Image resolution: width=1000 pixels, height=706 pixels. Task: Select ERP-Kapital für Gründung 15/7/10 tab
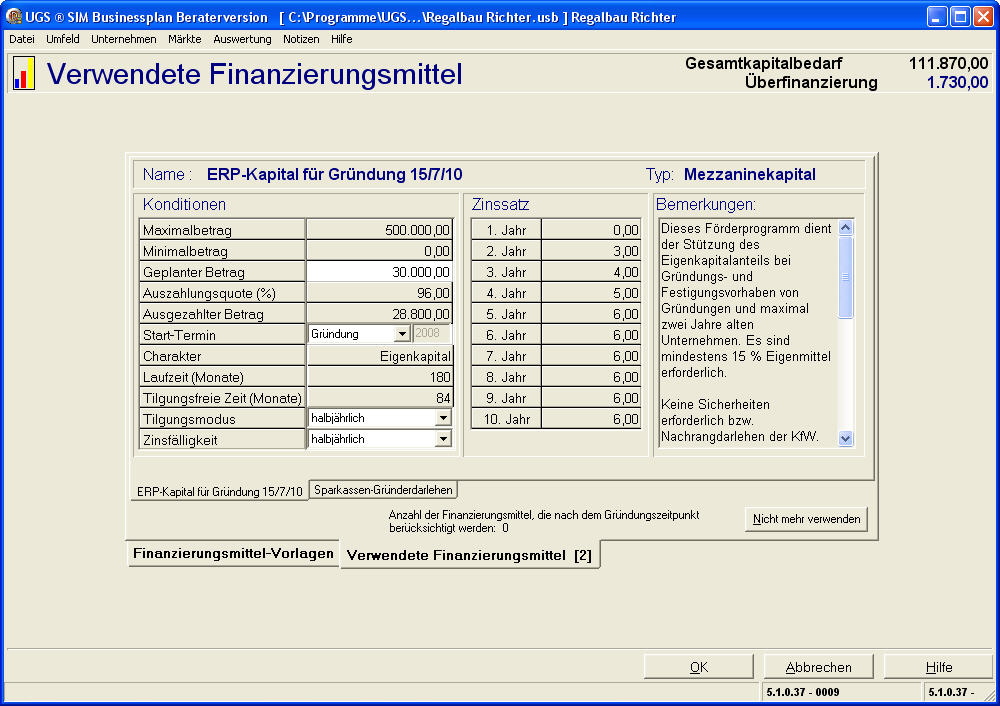pos(219,491)
